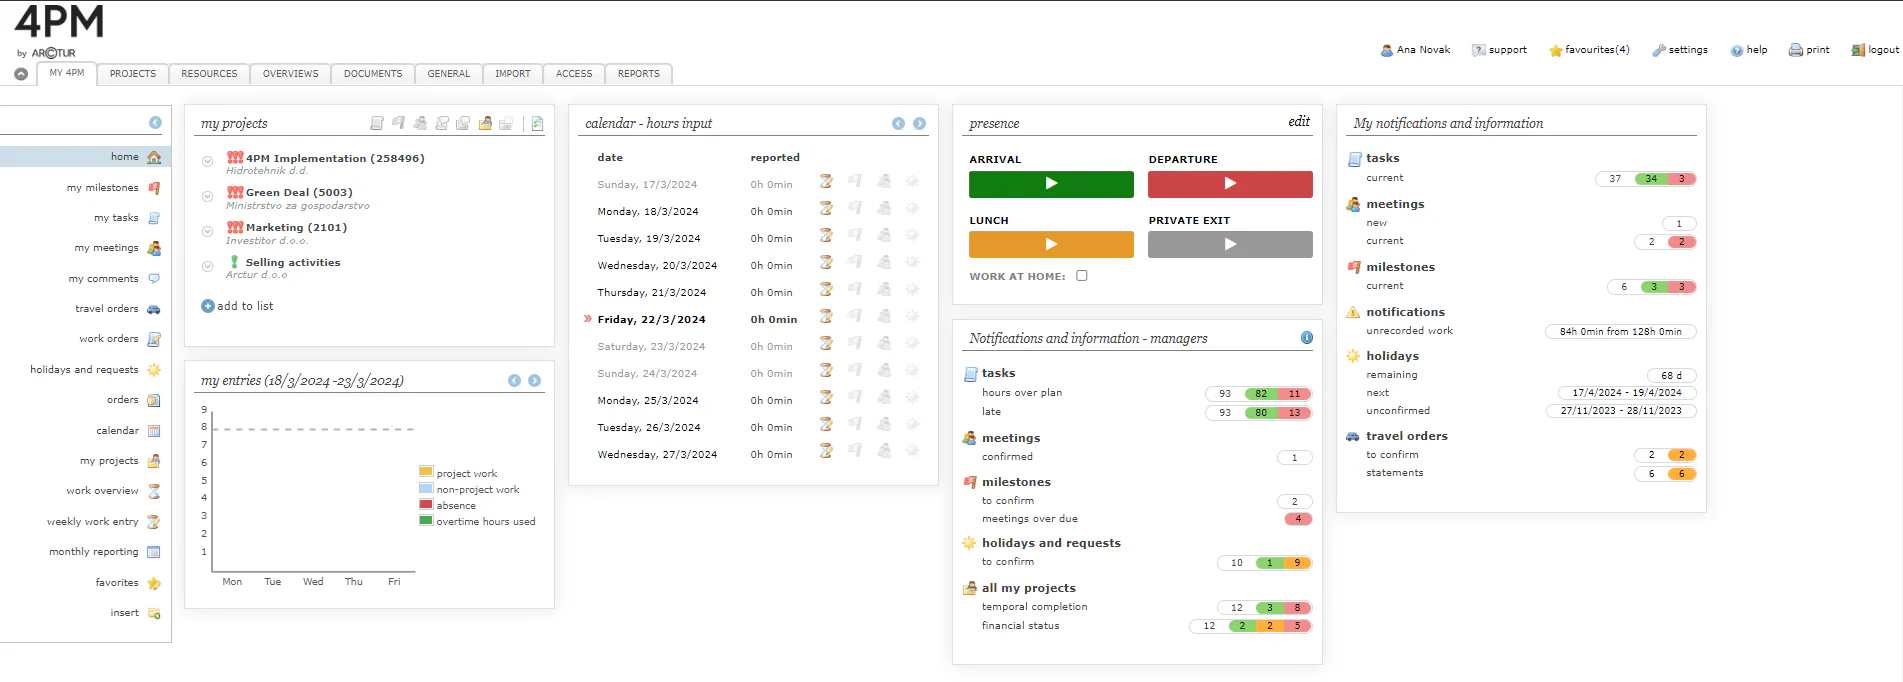1903x682 pixels.
Task: Click edit link in presence panel
Action: (x=1299, y=121)
